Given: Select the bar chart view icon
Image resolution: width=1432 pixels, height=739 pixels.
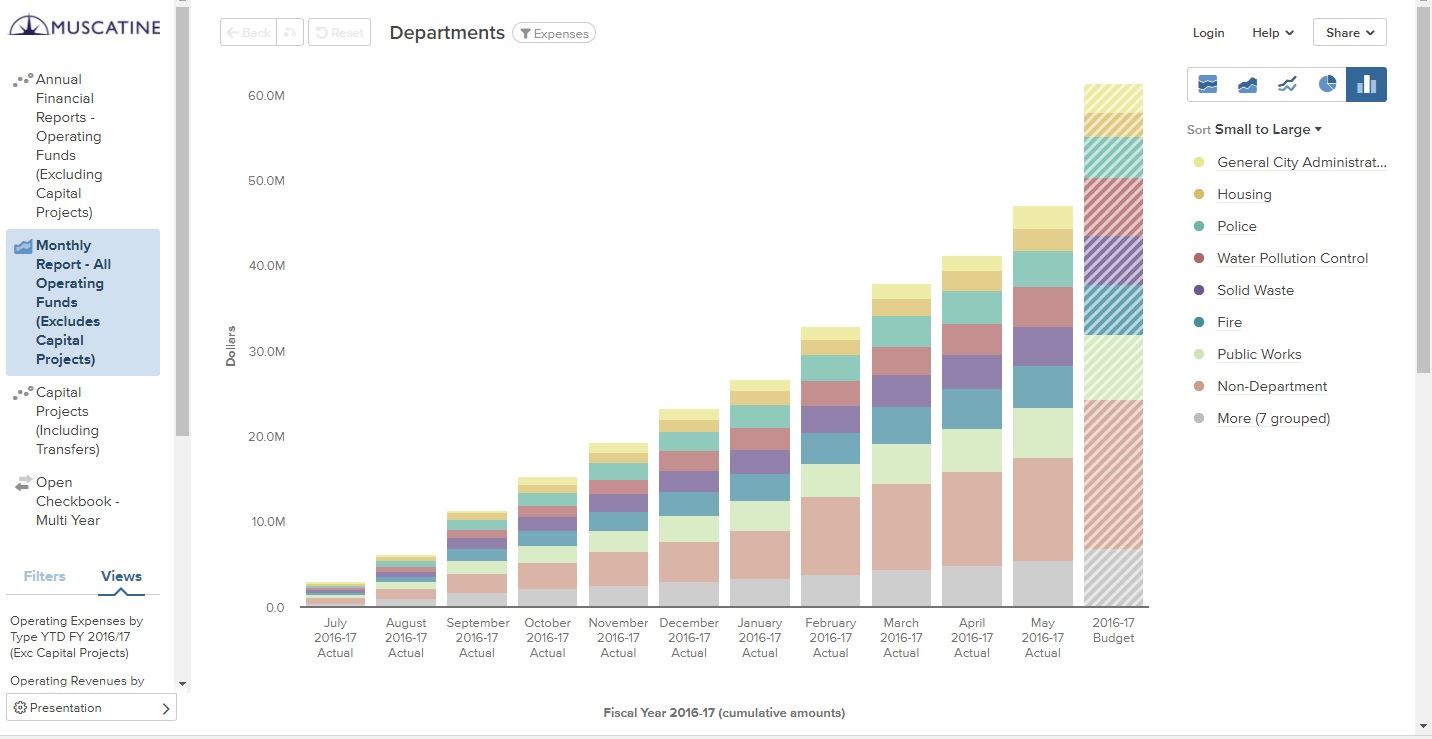Looking at the screenshot, I should point(1366,85).
